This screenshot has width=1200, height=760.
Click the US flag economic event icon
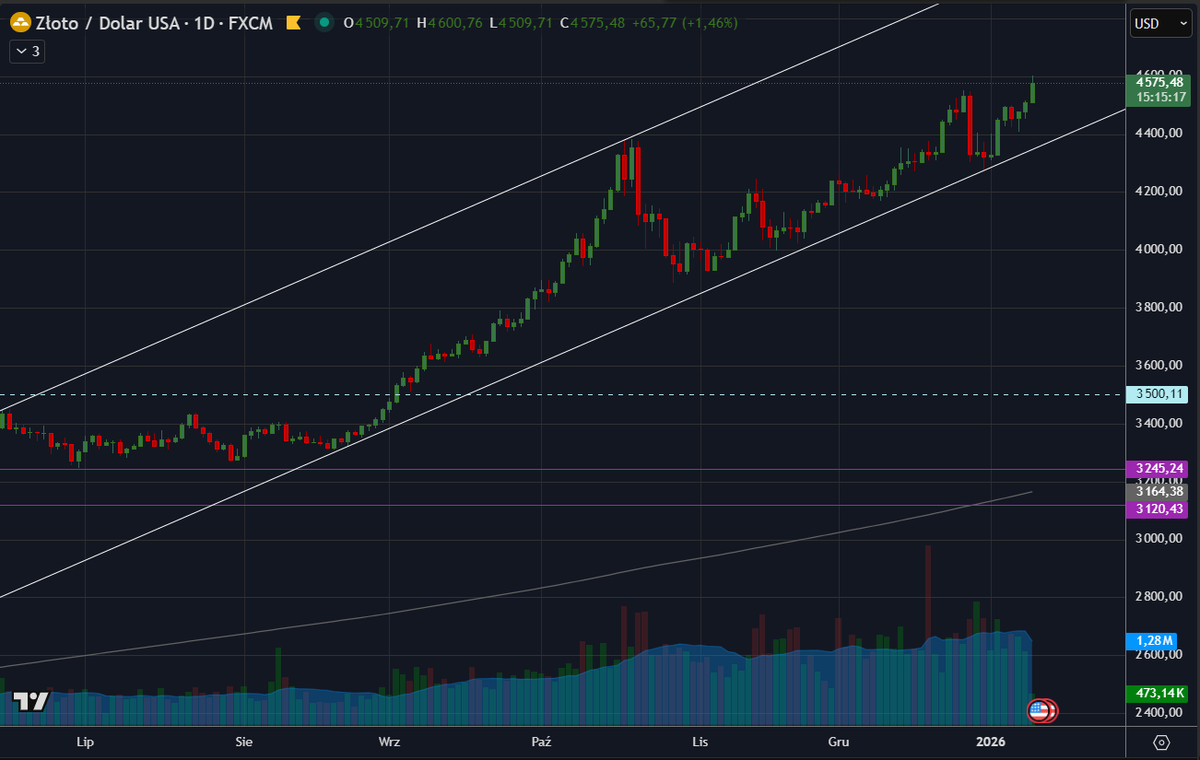click(1040, 711)
